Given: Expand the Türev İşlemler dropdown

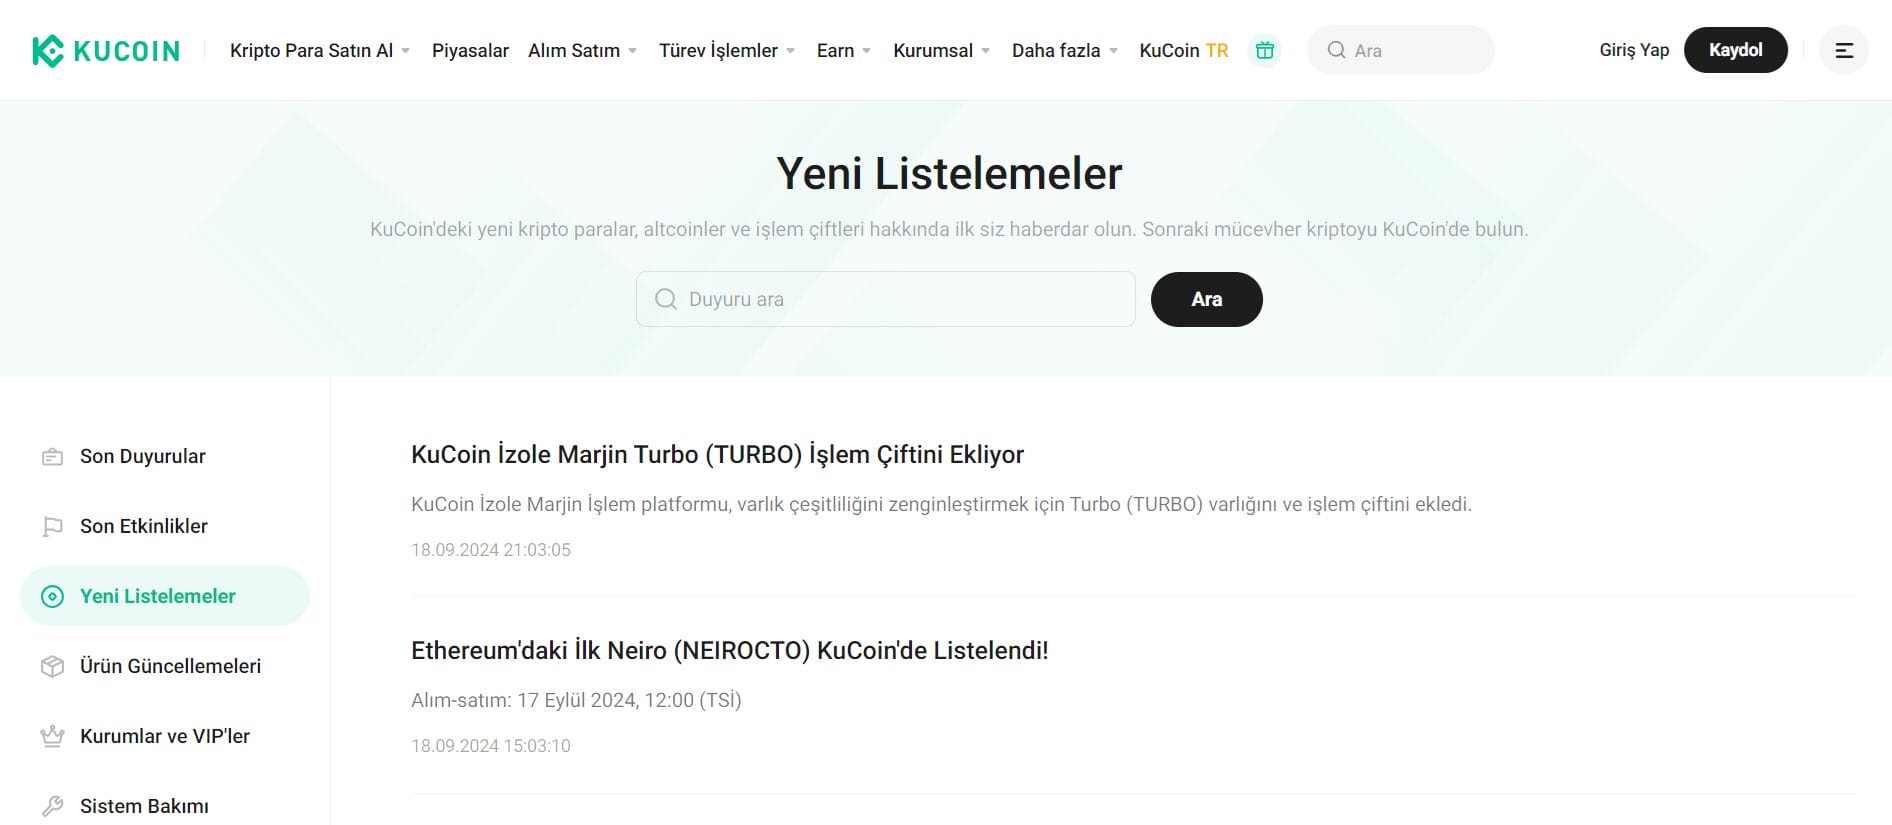Looking at the screenshot, I should 727,50.
